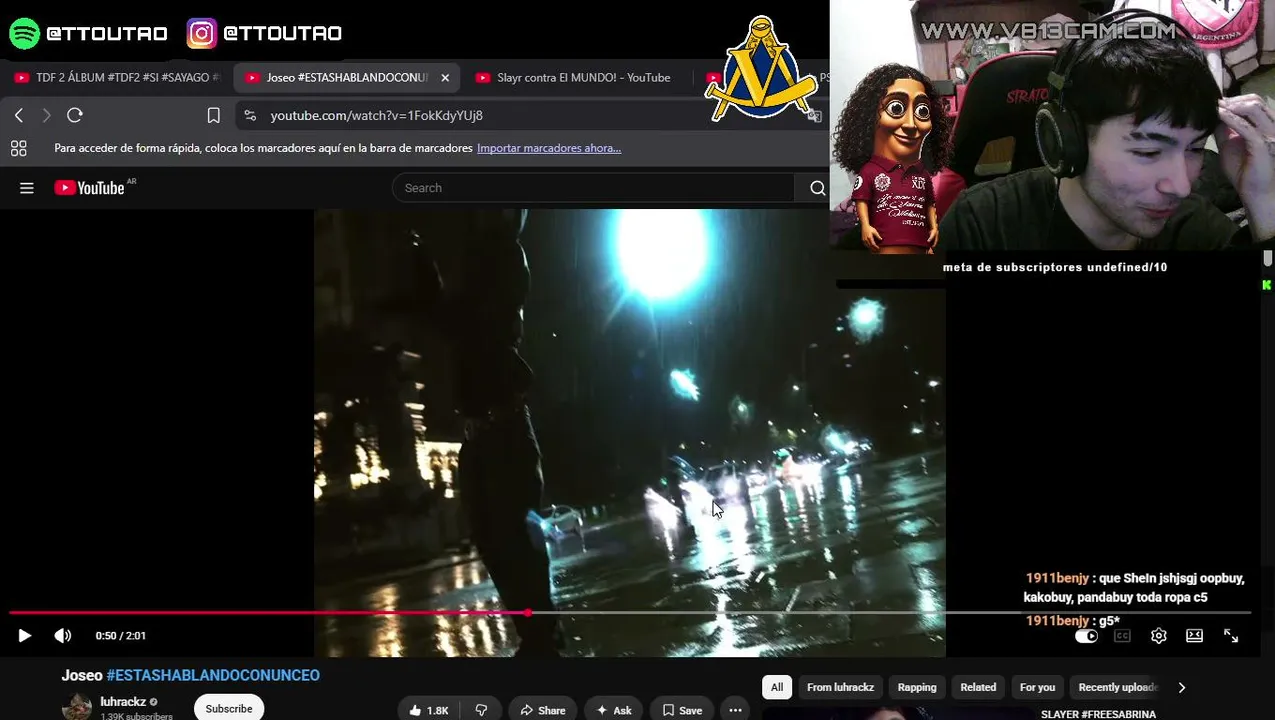Open more actions three-dot menu
Screen dimensions: 1275x720
click(735, 710)
